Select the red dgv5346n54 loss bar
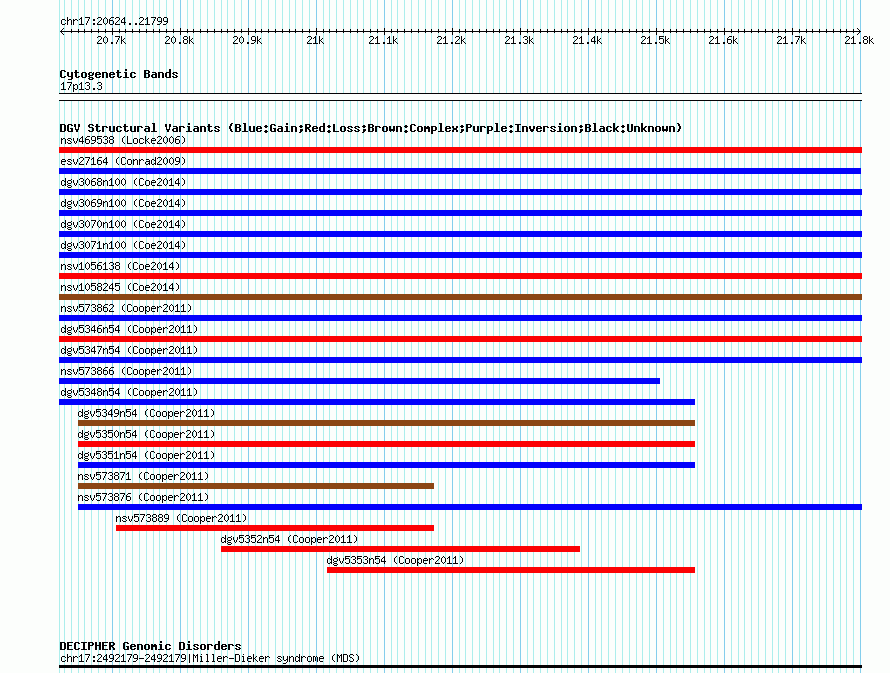The height and width of the screenshot is (673, 890). coord(460,339)
